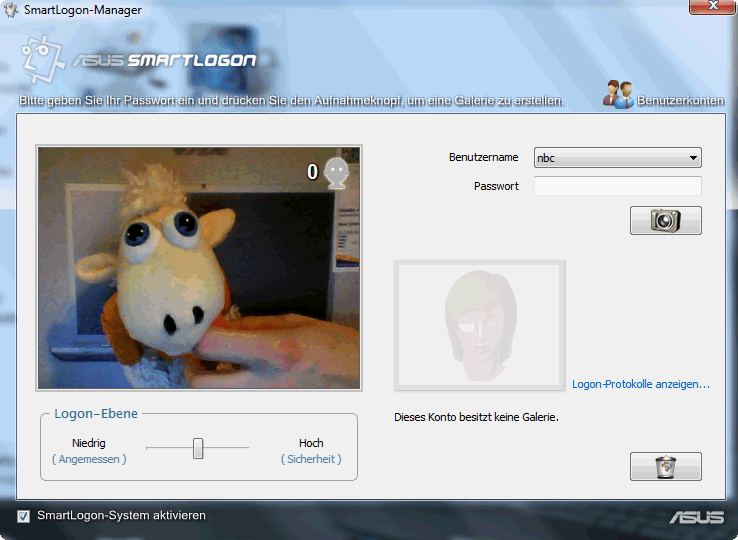Toggle SmartLogon-System aktivieren checkbox

click(24, 516)
